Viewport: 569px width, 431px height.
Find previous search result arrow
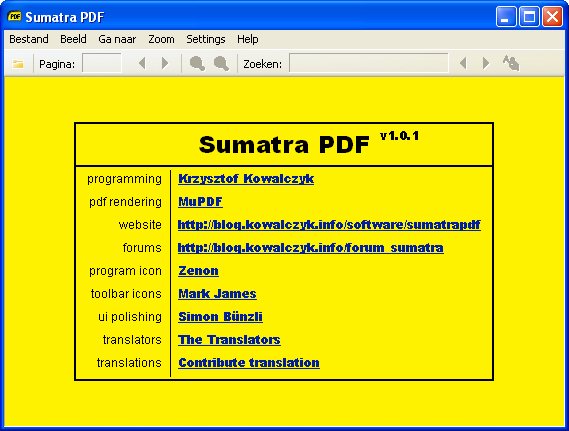pos(463,63)
